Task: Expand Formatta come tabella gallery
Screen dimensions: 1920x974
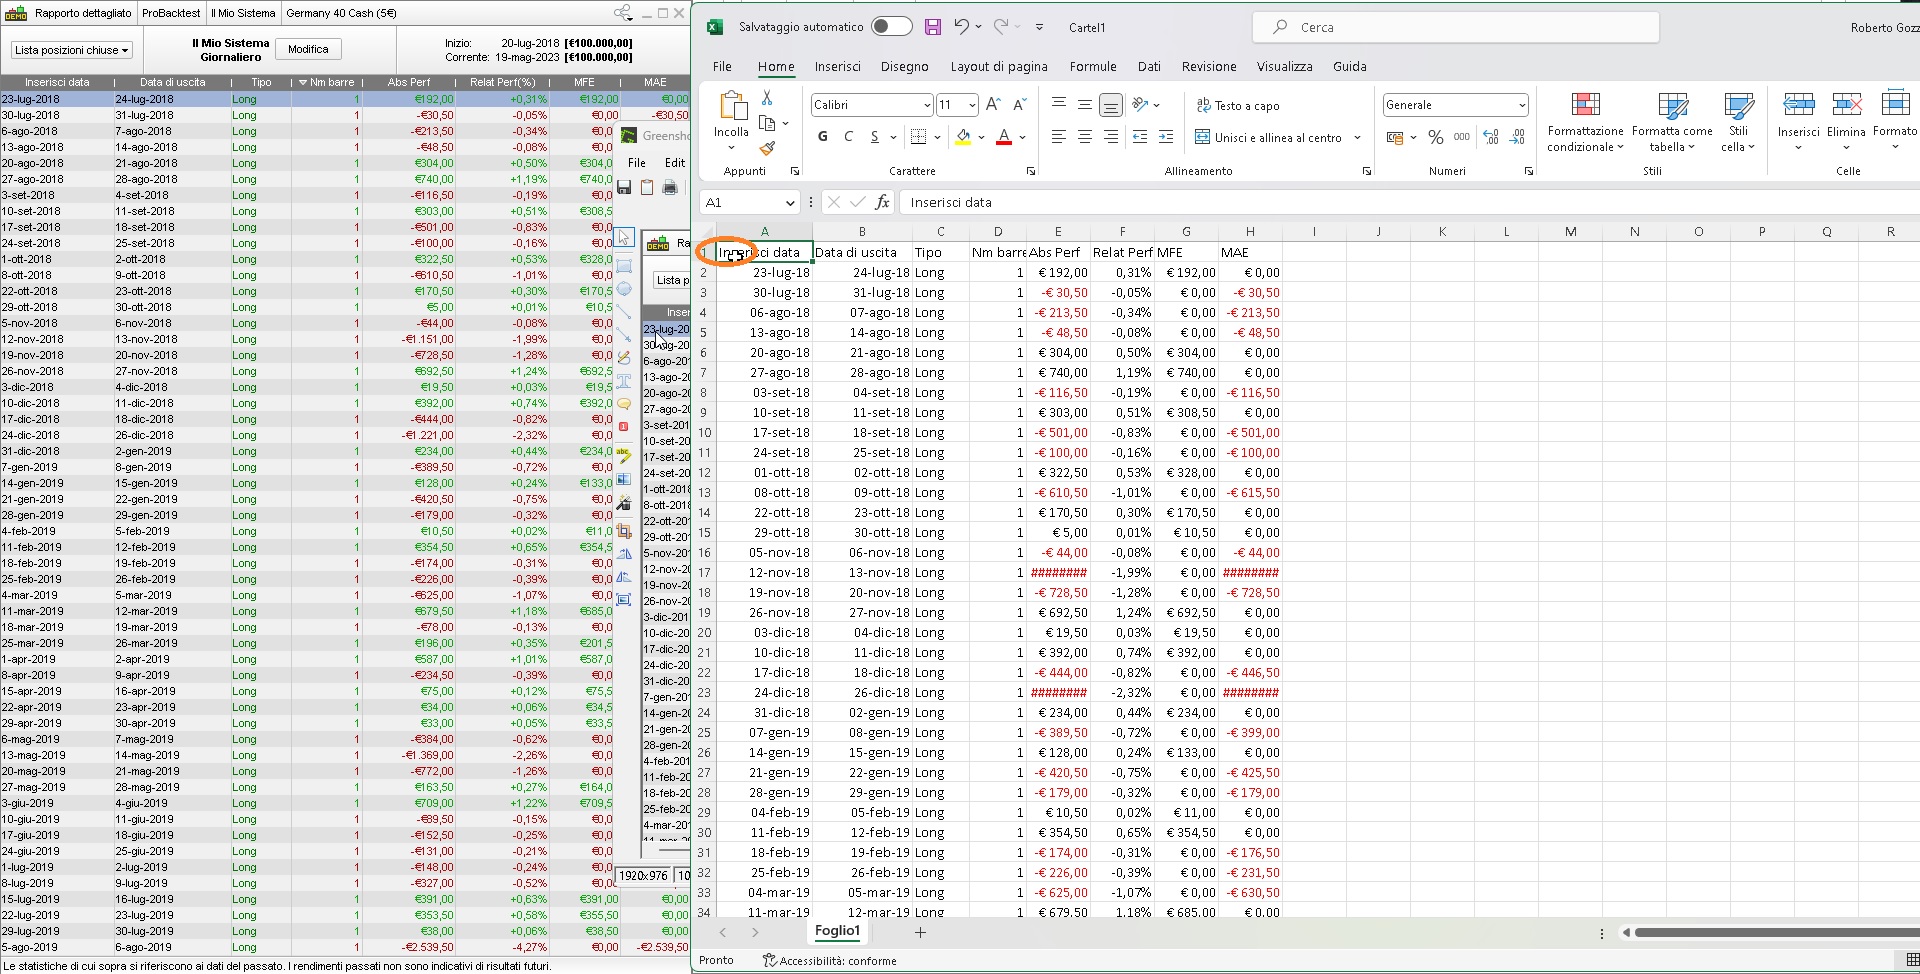Action: (1672, 124)
